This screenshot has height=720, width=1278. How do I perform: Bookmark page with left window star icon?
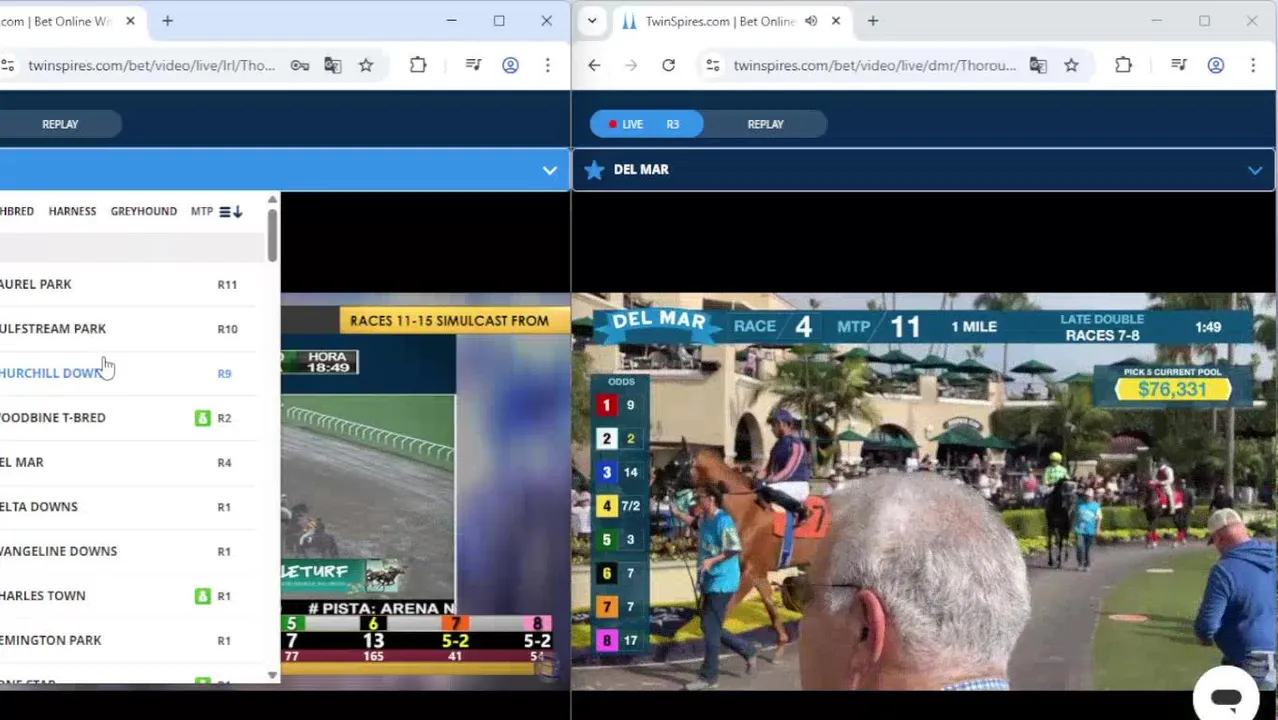coord(366,65)
